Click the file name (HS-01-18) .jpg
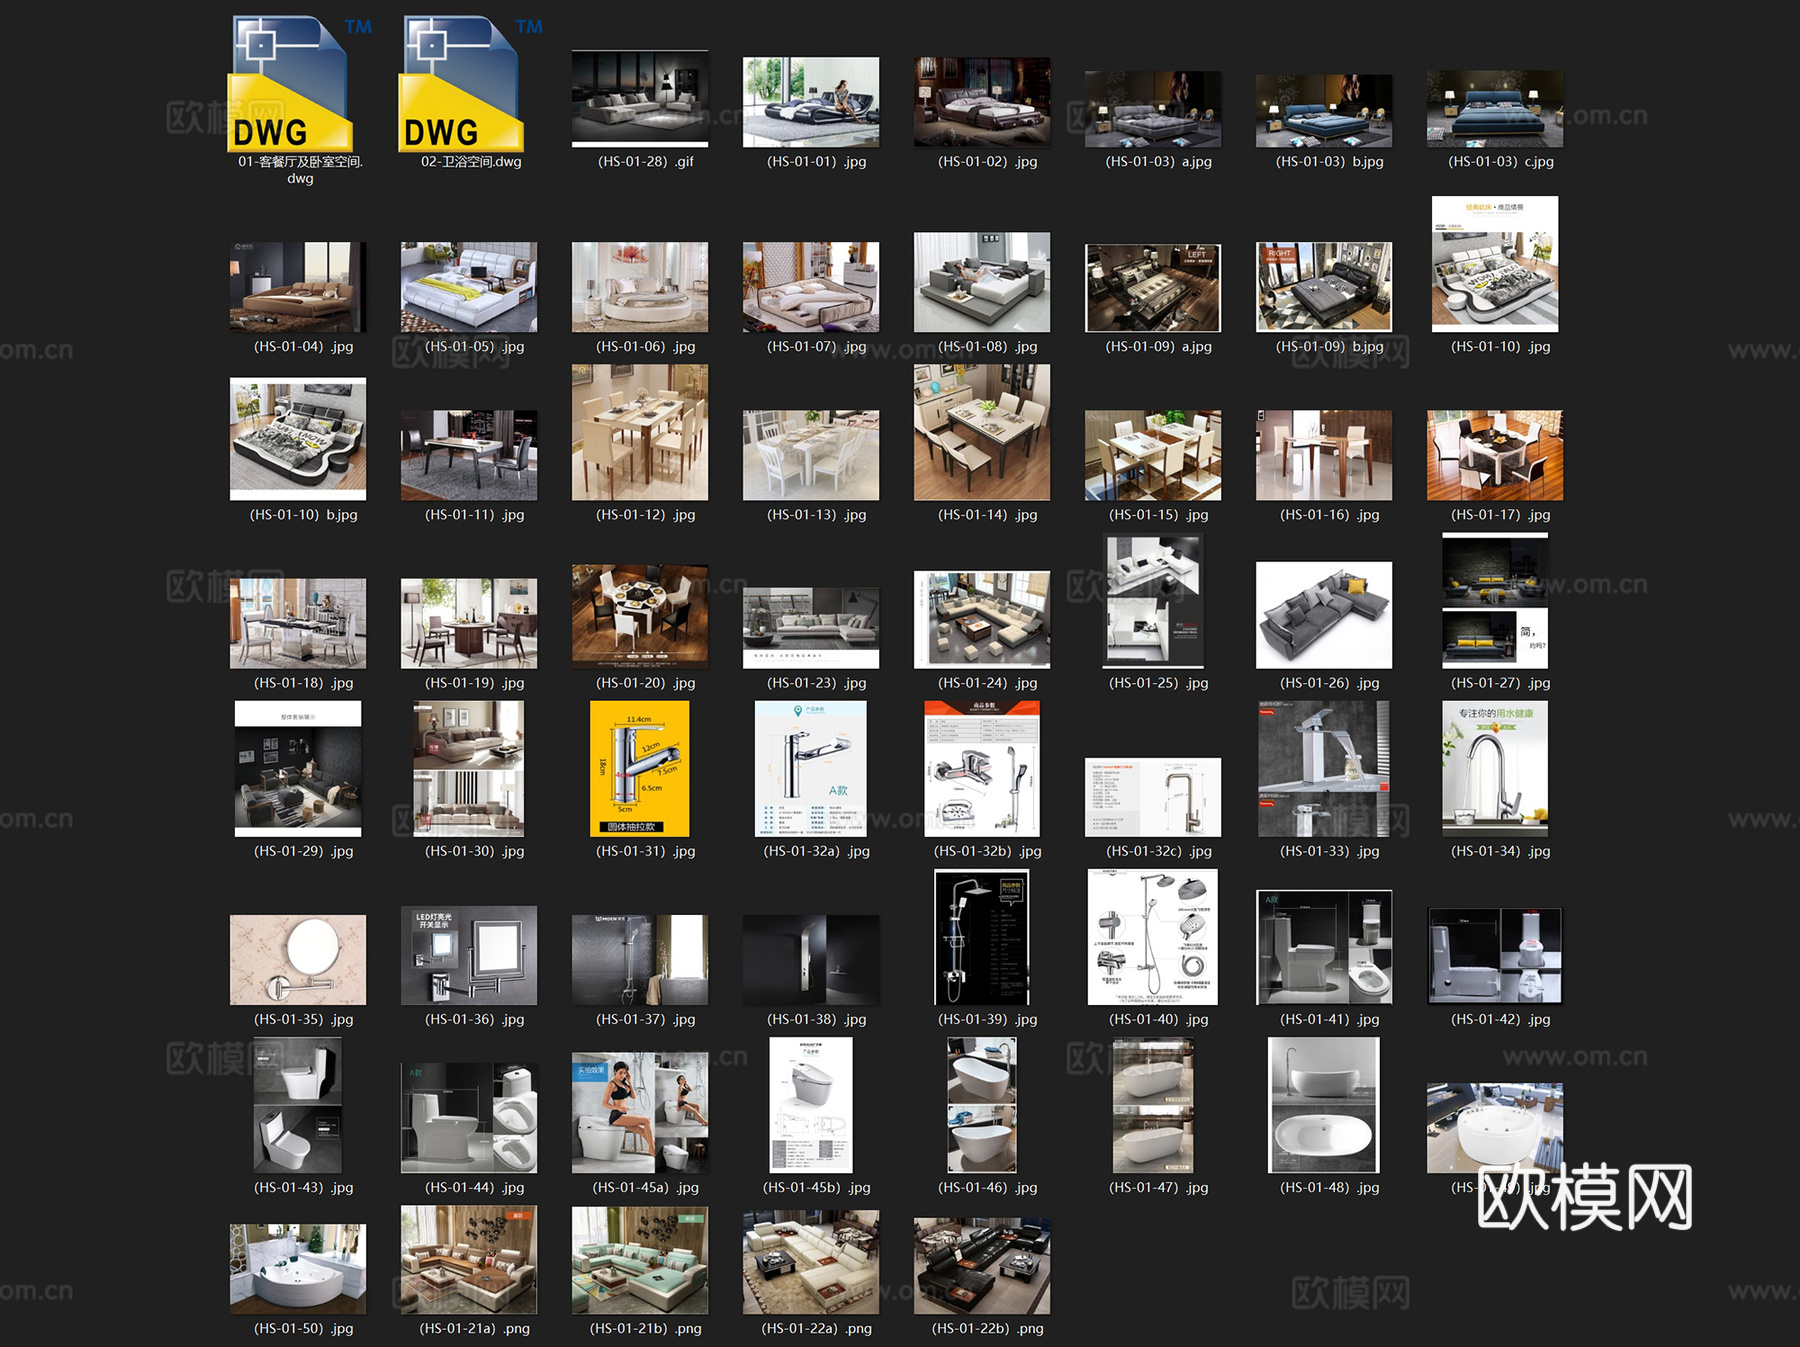The height and width of the screenshot is (1347, 1800). tap(303, 683)
